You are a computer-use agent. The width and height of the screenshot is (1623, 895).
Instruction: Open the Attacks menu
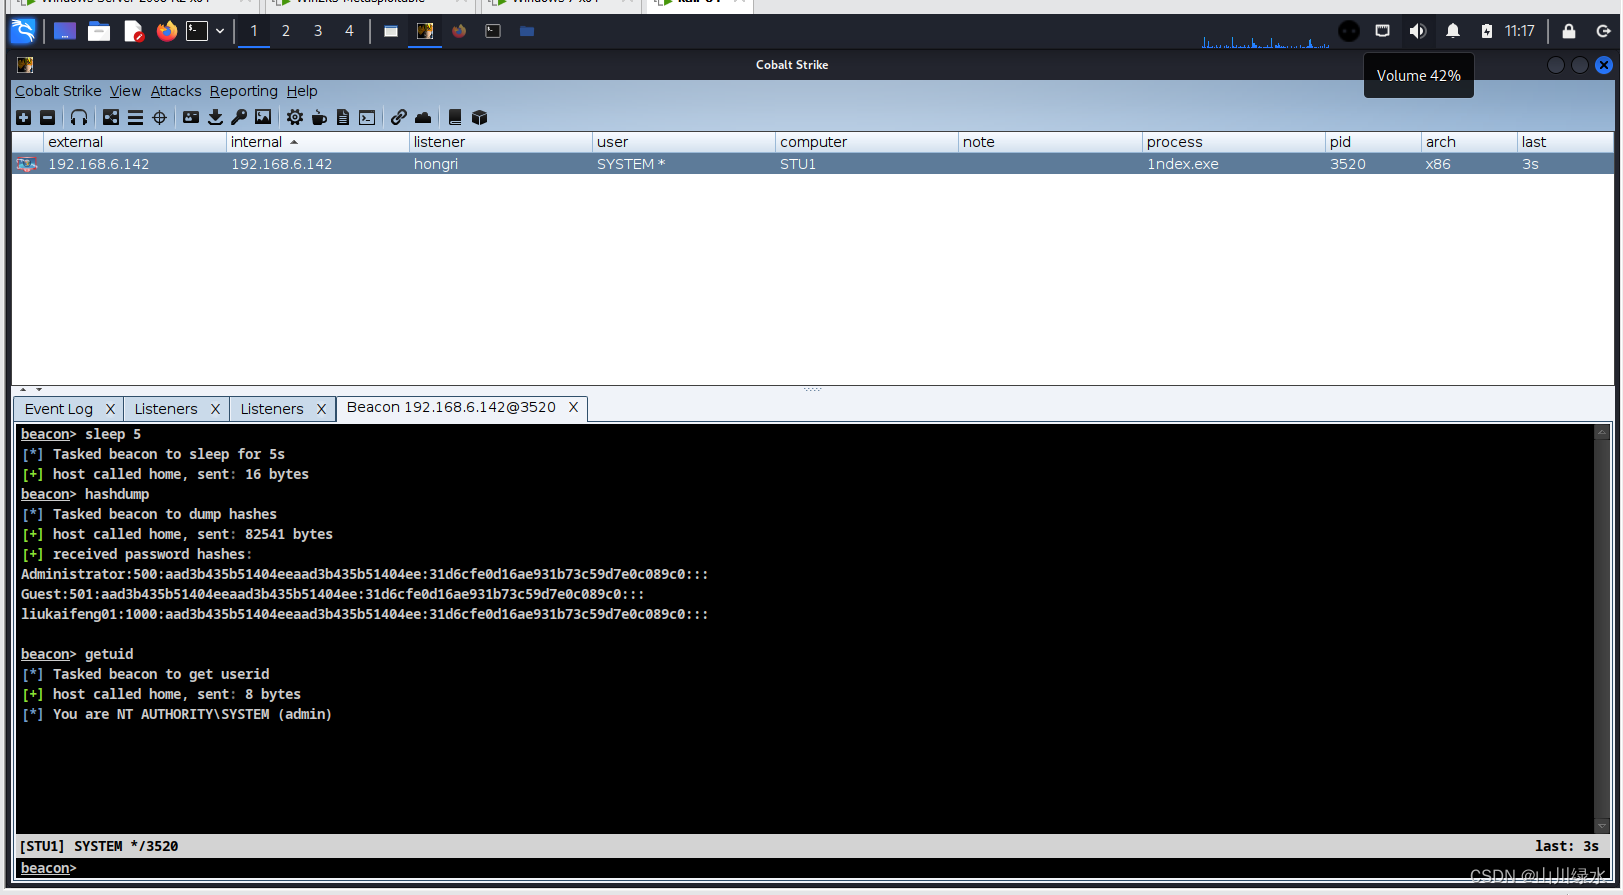(176, 91)
